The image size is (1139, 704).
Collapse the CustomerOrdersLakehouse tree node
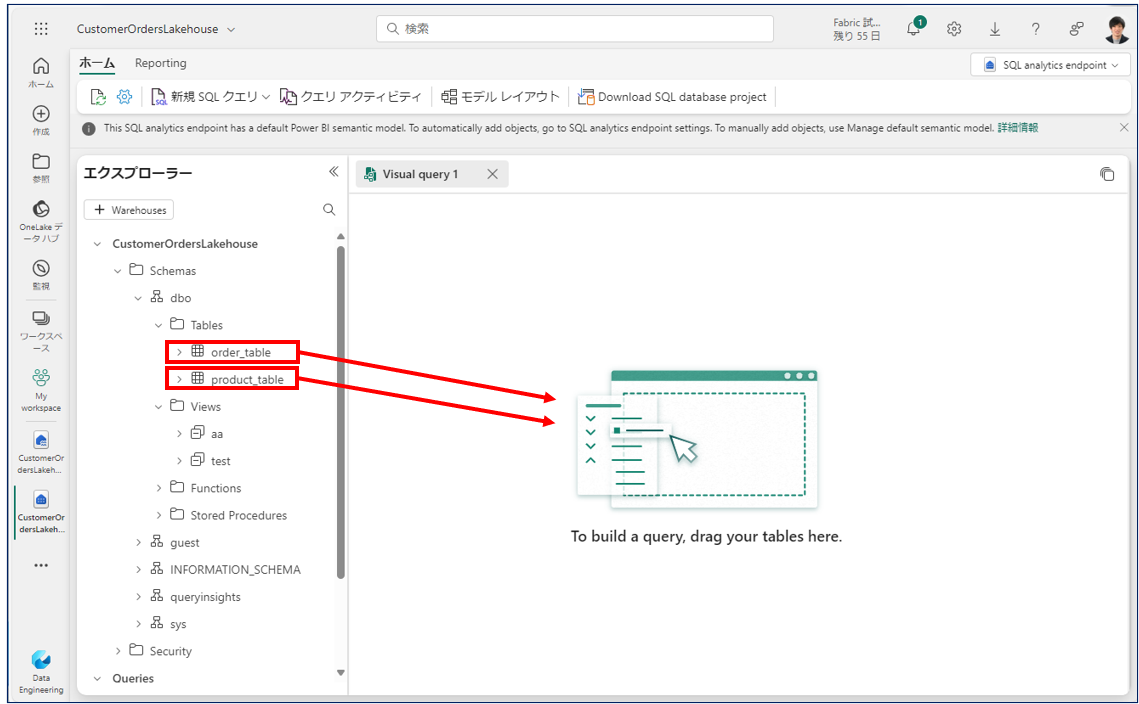(x=97, y=244)
